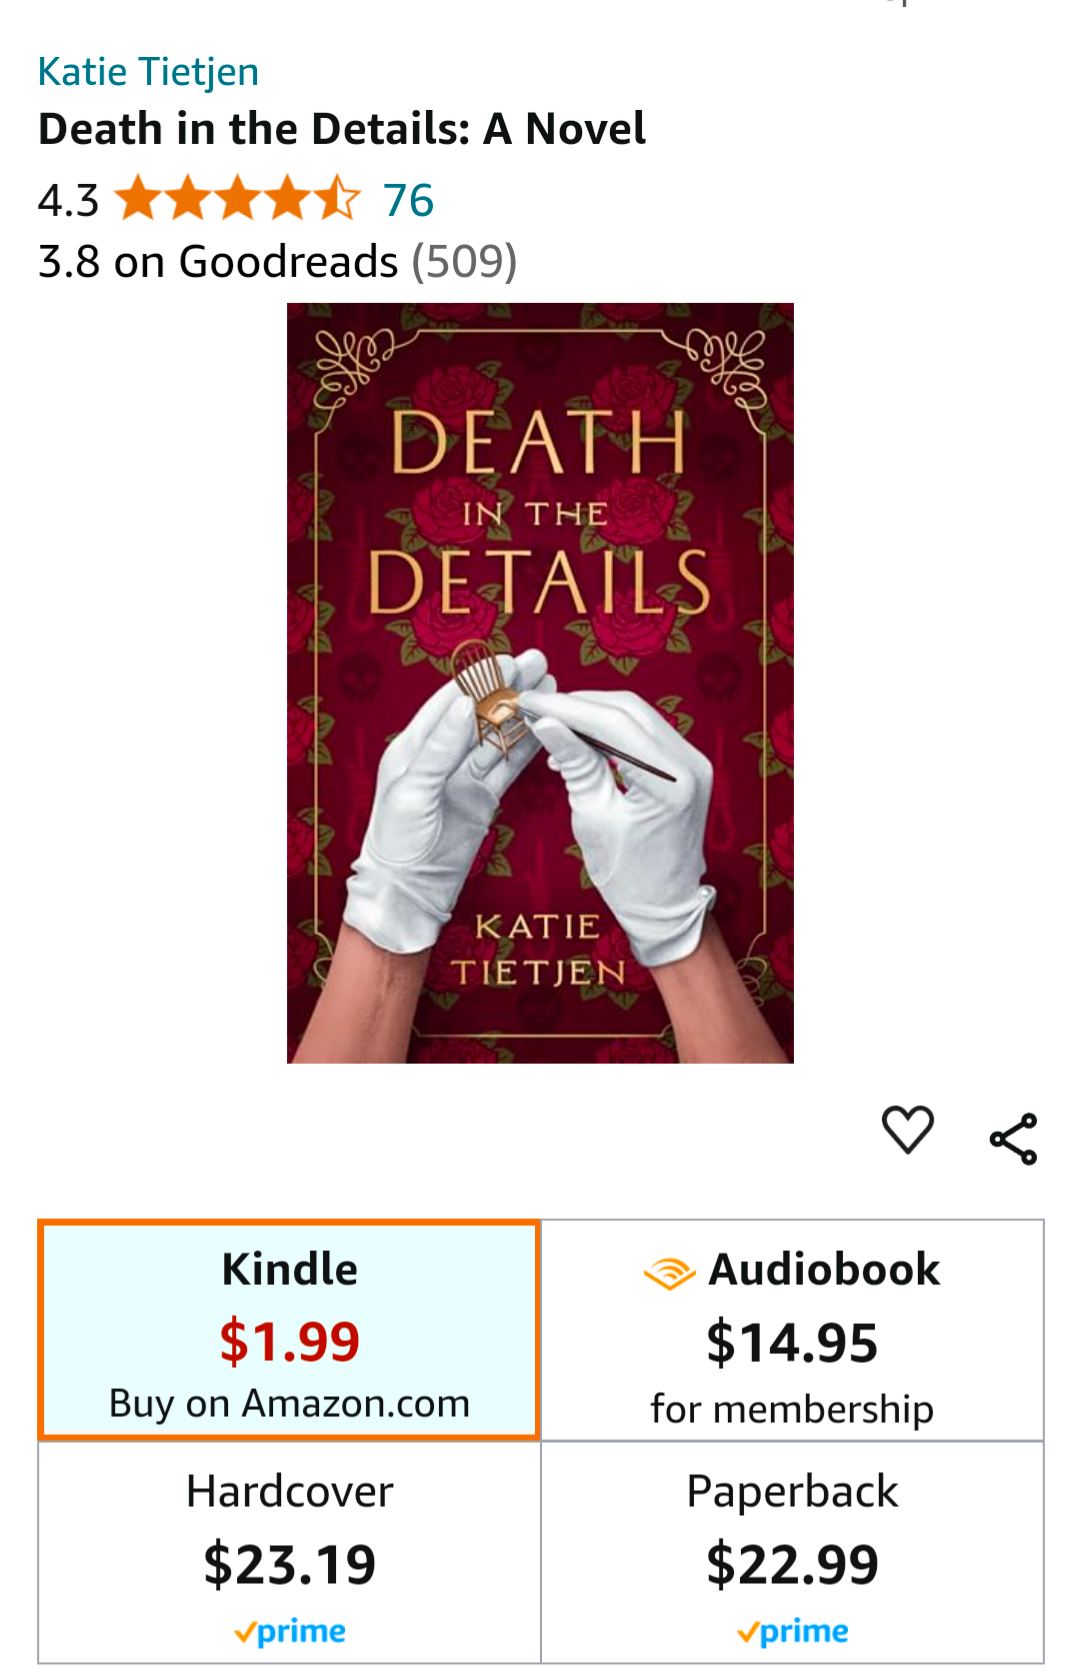Open the star rating graphic
Viewport: 1080px width, 1678px height.
237,199
